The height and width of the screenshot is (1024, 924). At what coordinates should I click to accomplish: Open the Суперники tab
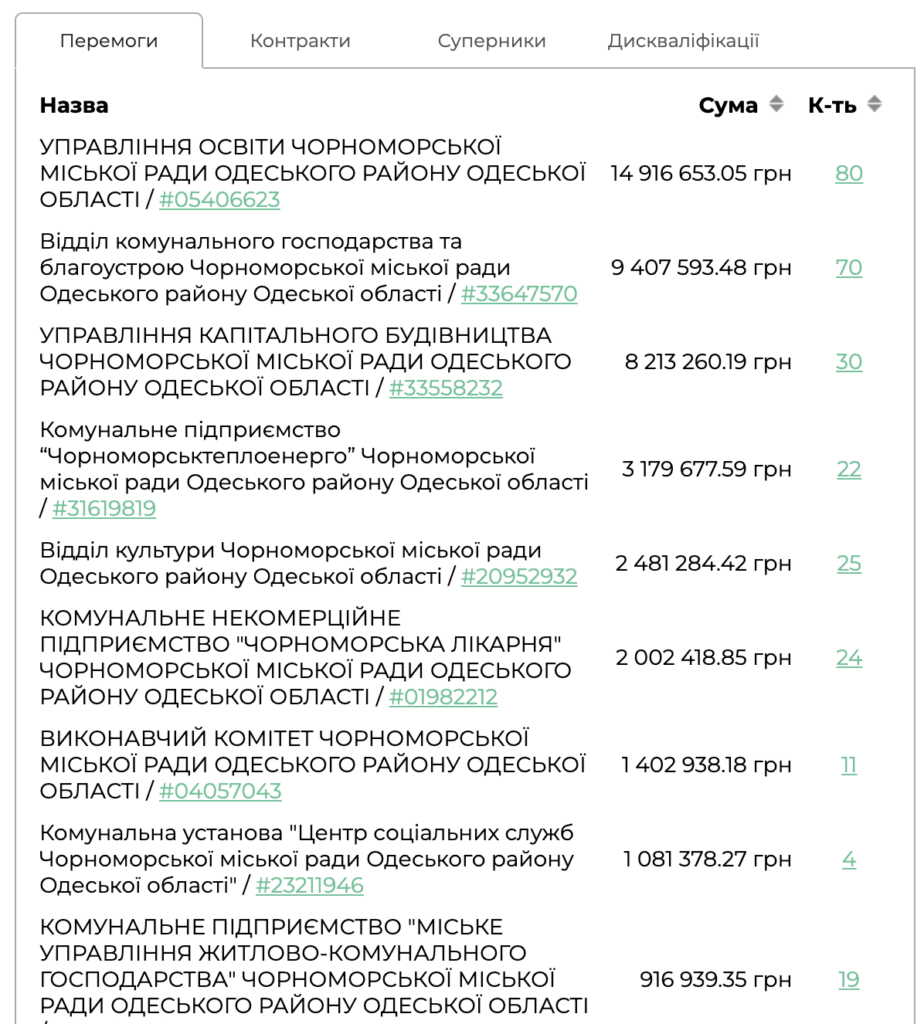492,41
